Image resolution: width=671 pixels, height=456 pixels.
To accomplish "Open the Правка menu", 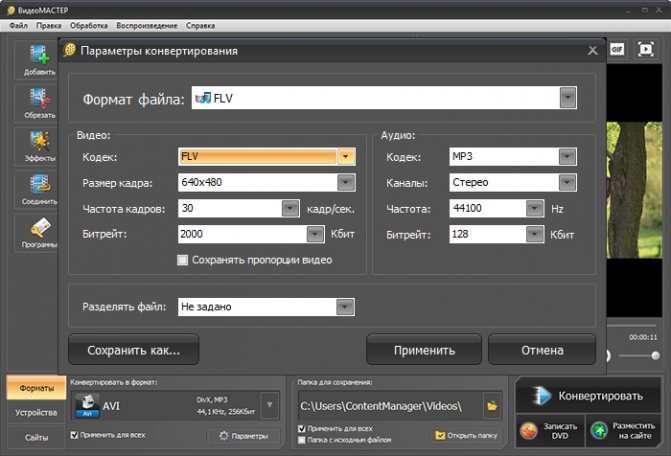I will [49, 26].
